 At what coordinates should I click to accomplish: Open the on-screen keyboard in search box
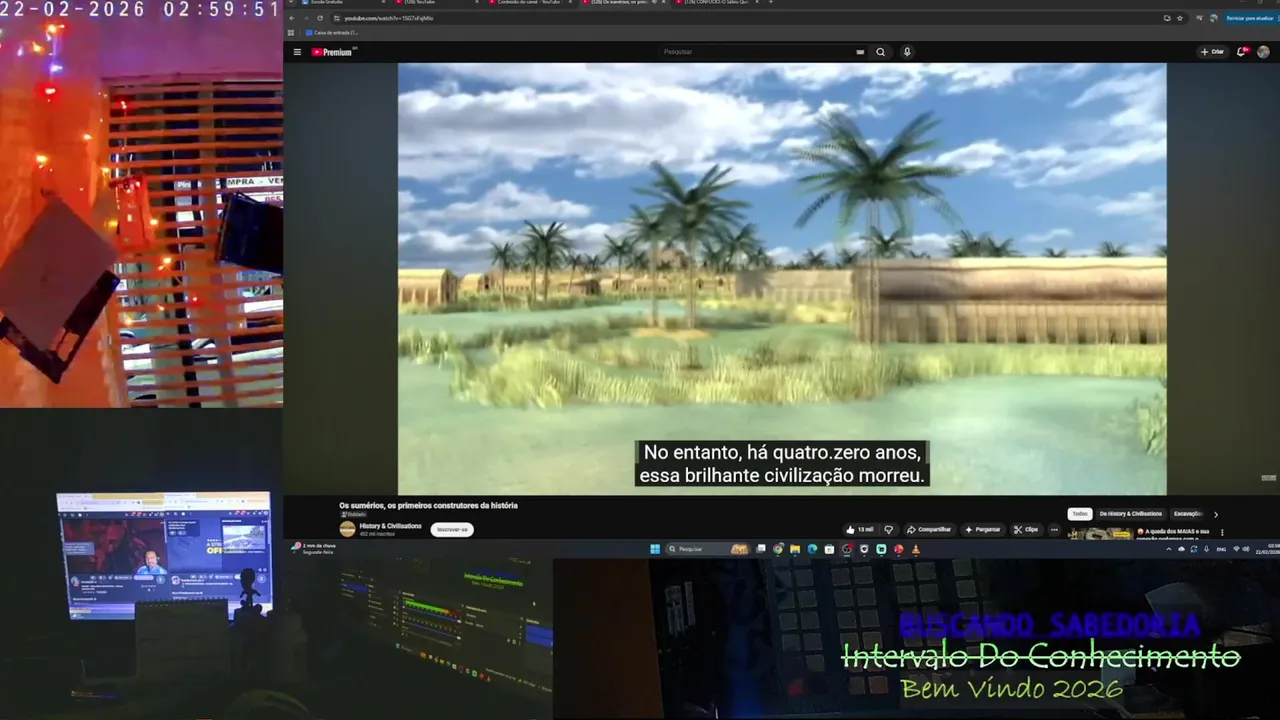click(x=860, y=52)
